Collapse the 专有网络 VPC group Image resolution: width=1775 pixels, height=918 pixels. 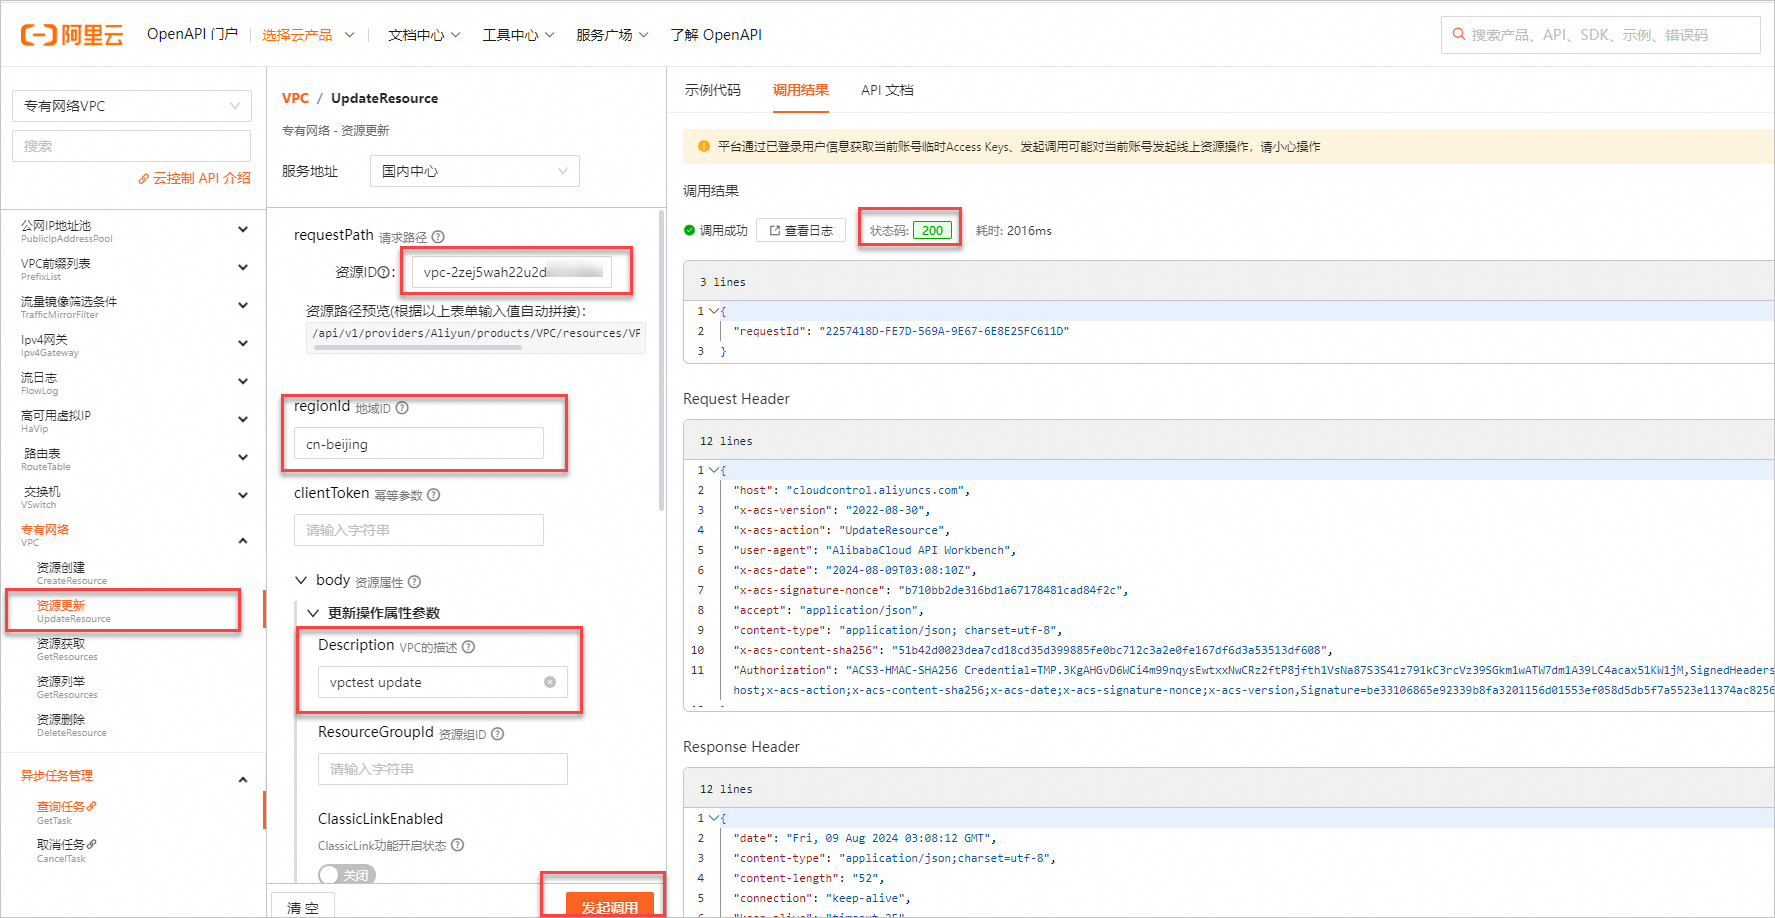(243, 541)
